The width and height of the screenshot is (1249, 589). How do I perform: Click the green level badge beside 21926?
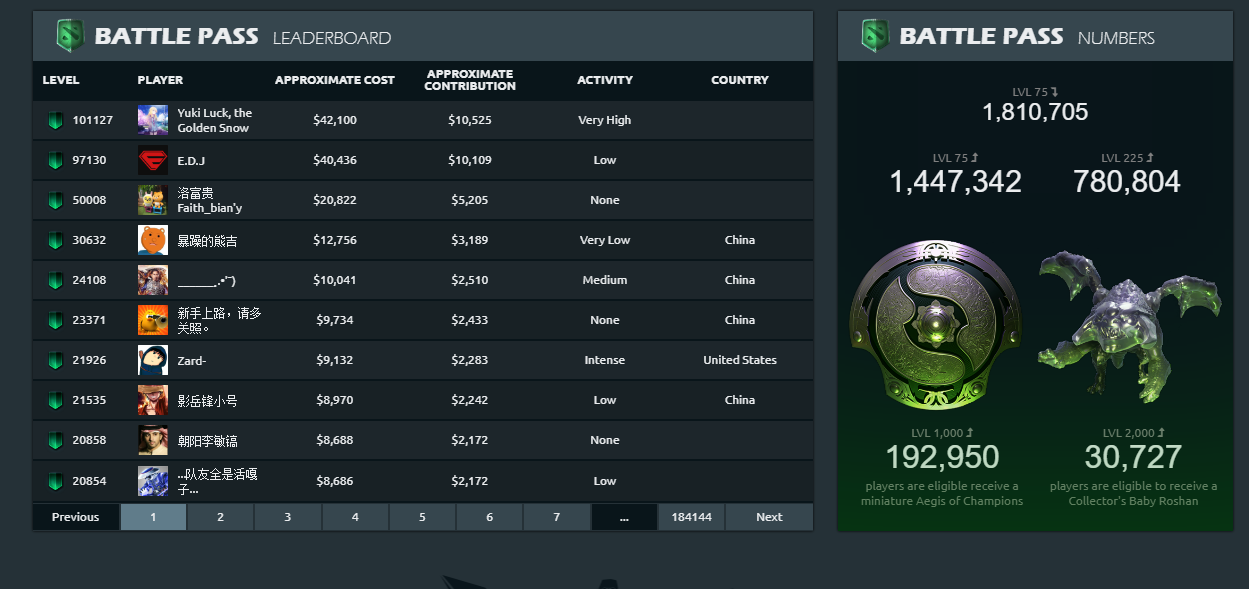click(x=55, y=361)
